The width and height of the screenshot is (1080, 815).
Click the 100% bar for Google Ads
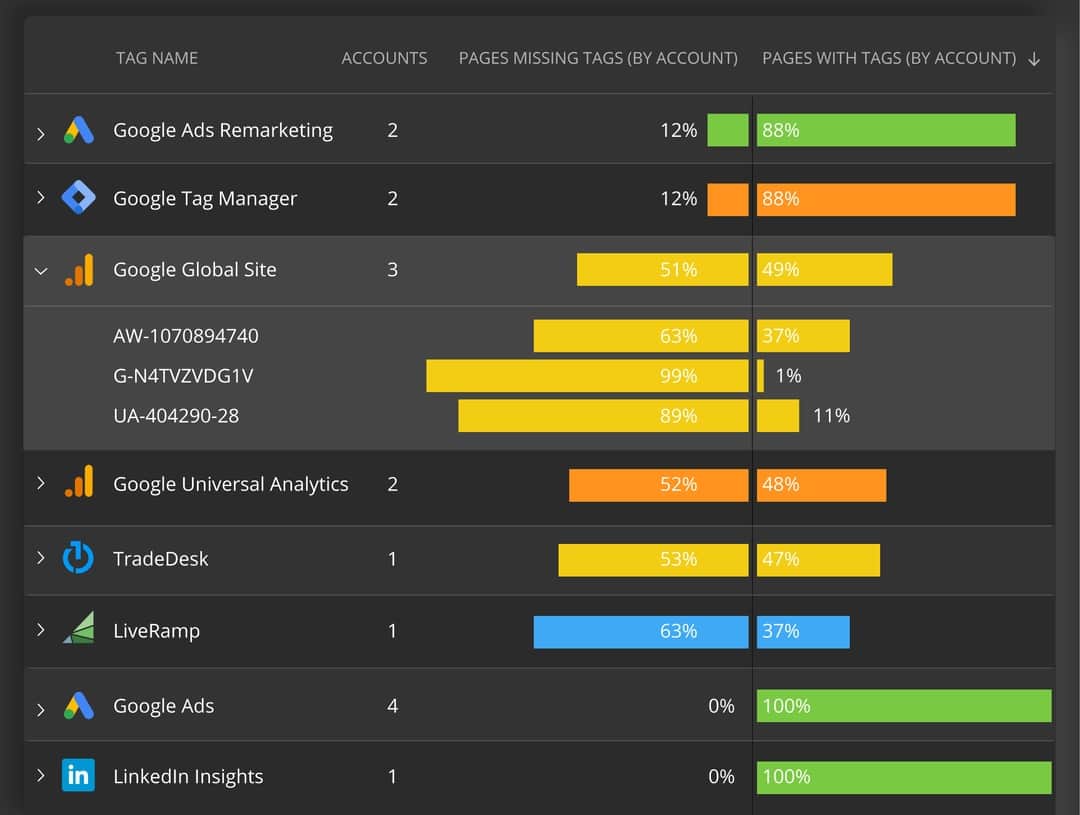(904, 705)
